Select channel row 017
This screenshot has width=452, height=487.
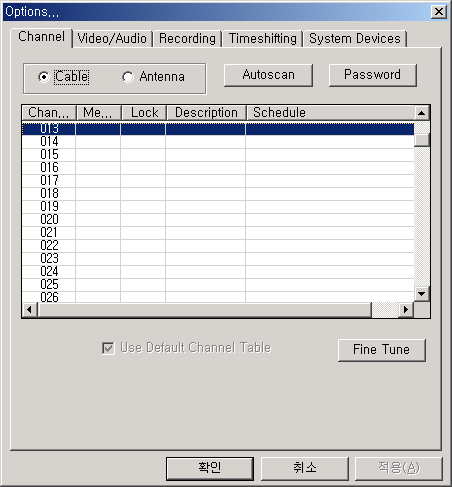(218, 181)
